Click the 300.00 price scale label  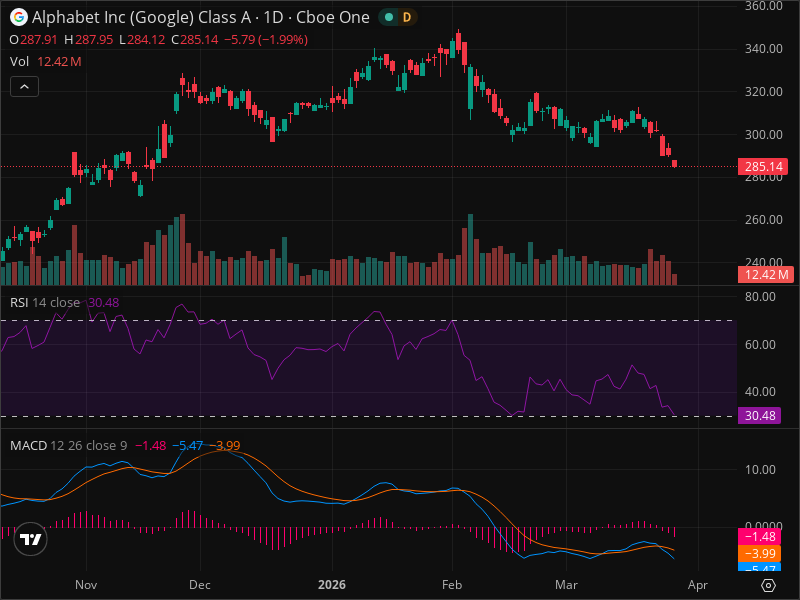[x=763, y=135]
